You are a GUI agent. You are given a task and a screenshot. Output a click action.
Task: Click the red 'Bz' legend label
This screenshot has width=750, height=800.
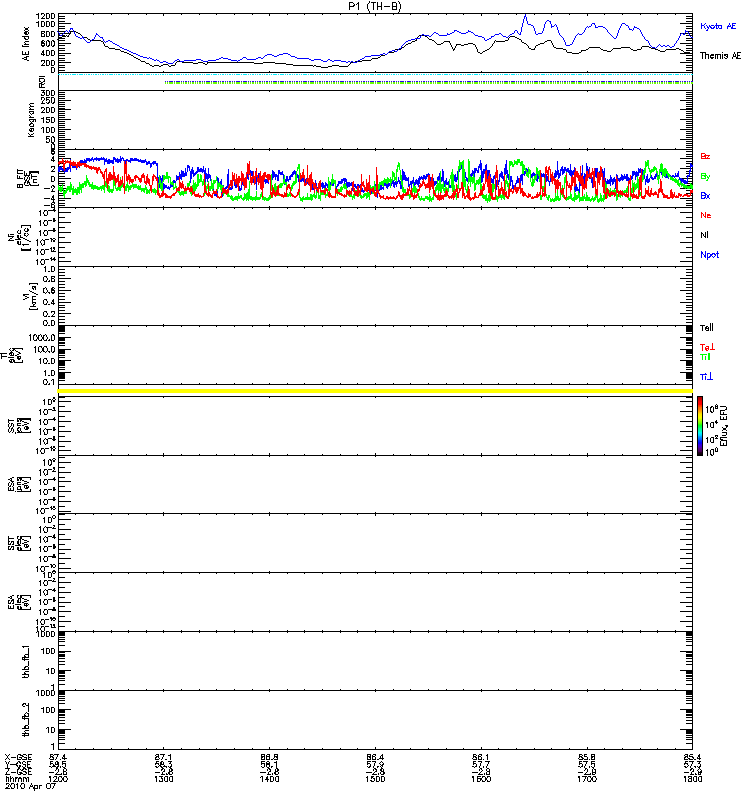tap(705, 156)
